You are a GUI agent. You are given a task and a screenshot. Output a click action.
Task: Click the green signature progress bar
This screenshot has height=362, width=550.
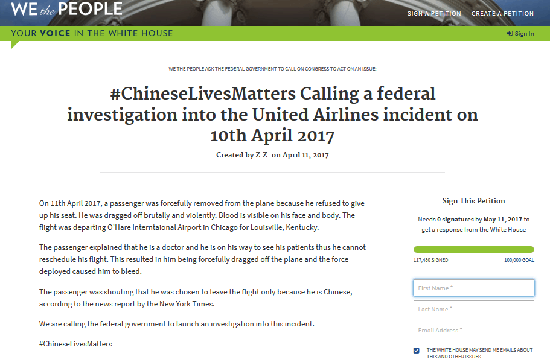[474, 249]
